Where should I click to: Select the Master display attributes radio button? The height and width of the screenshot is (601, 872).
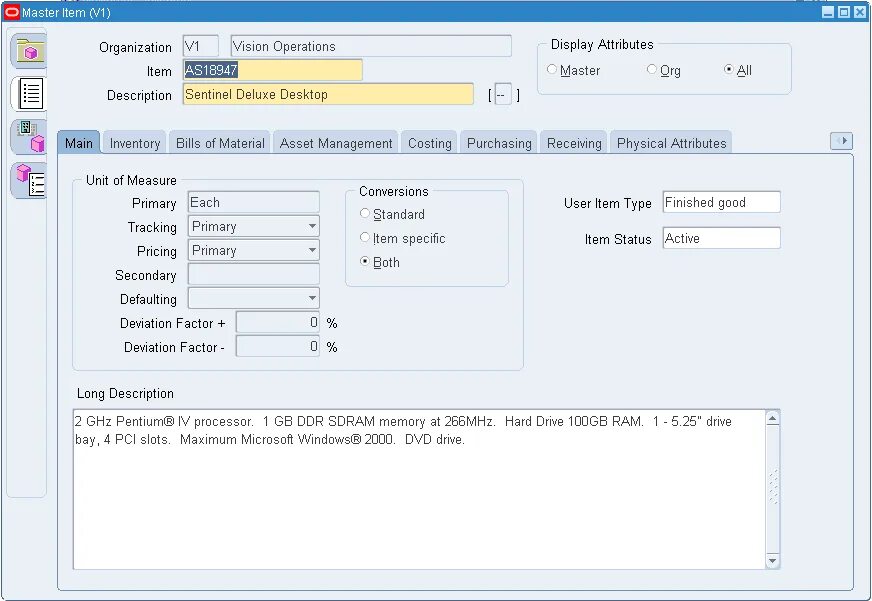coord(552,69)
